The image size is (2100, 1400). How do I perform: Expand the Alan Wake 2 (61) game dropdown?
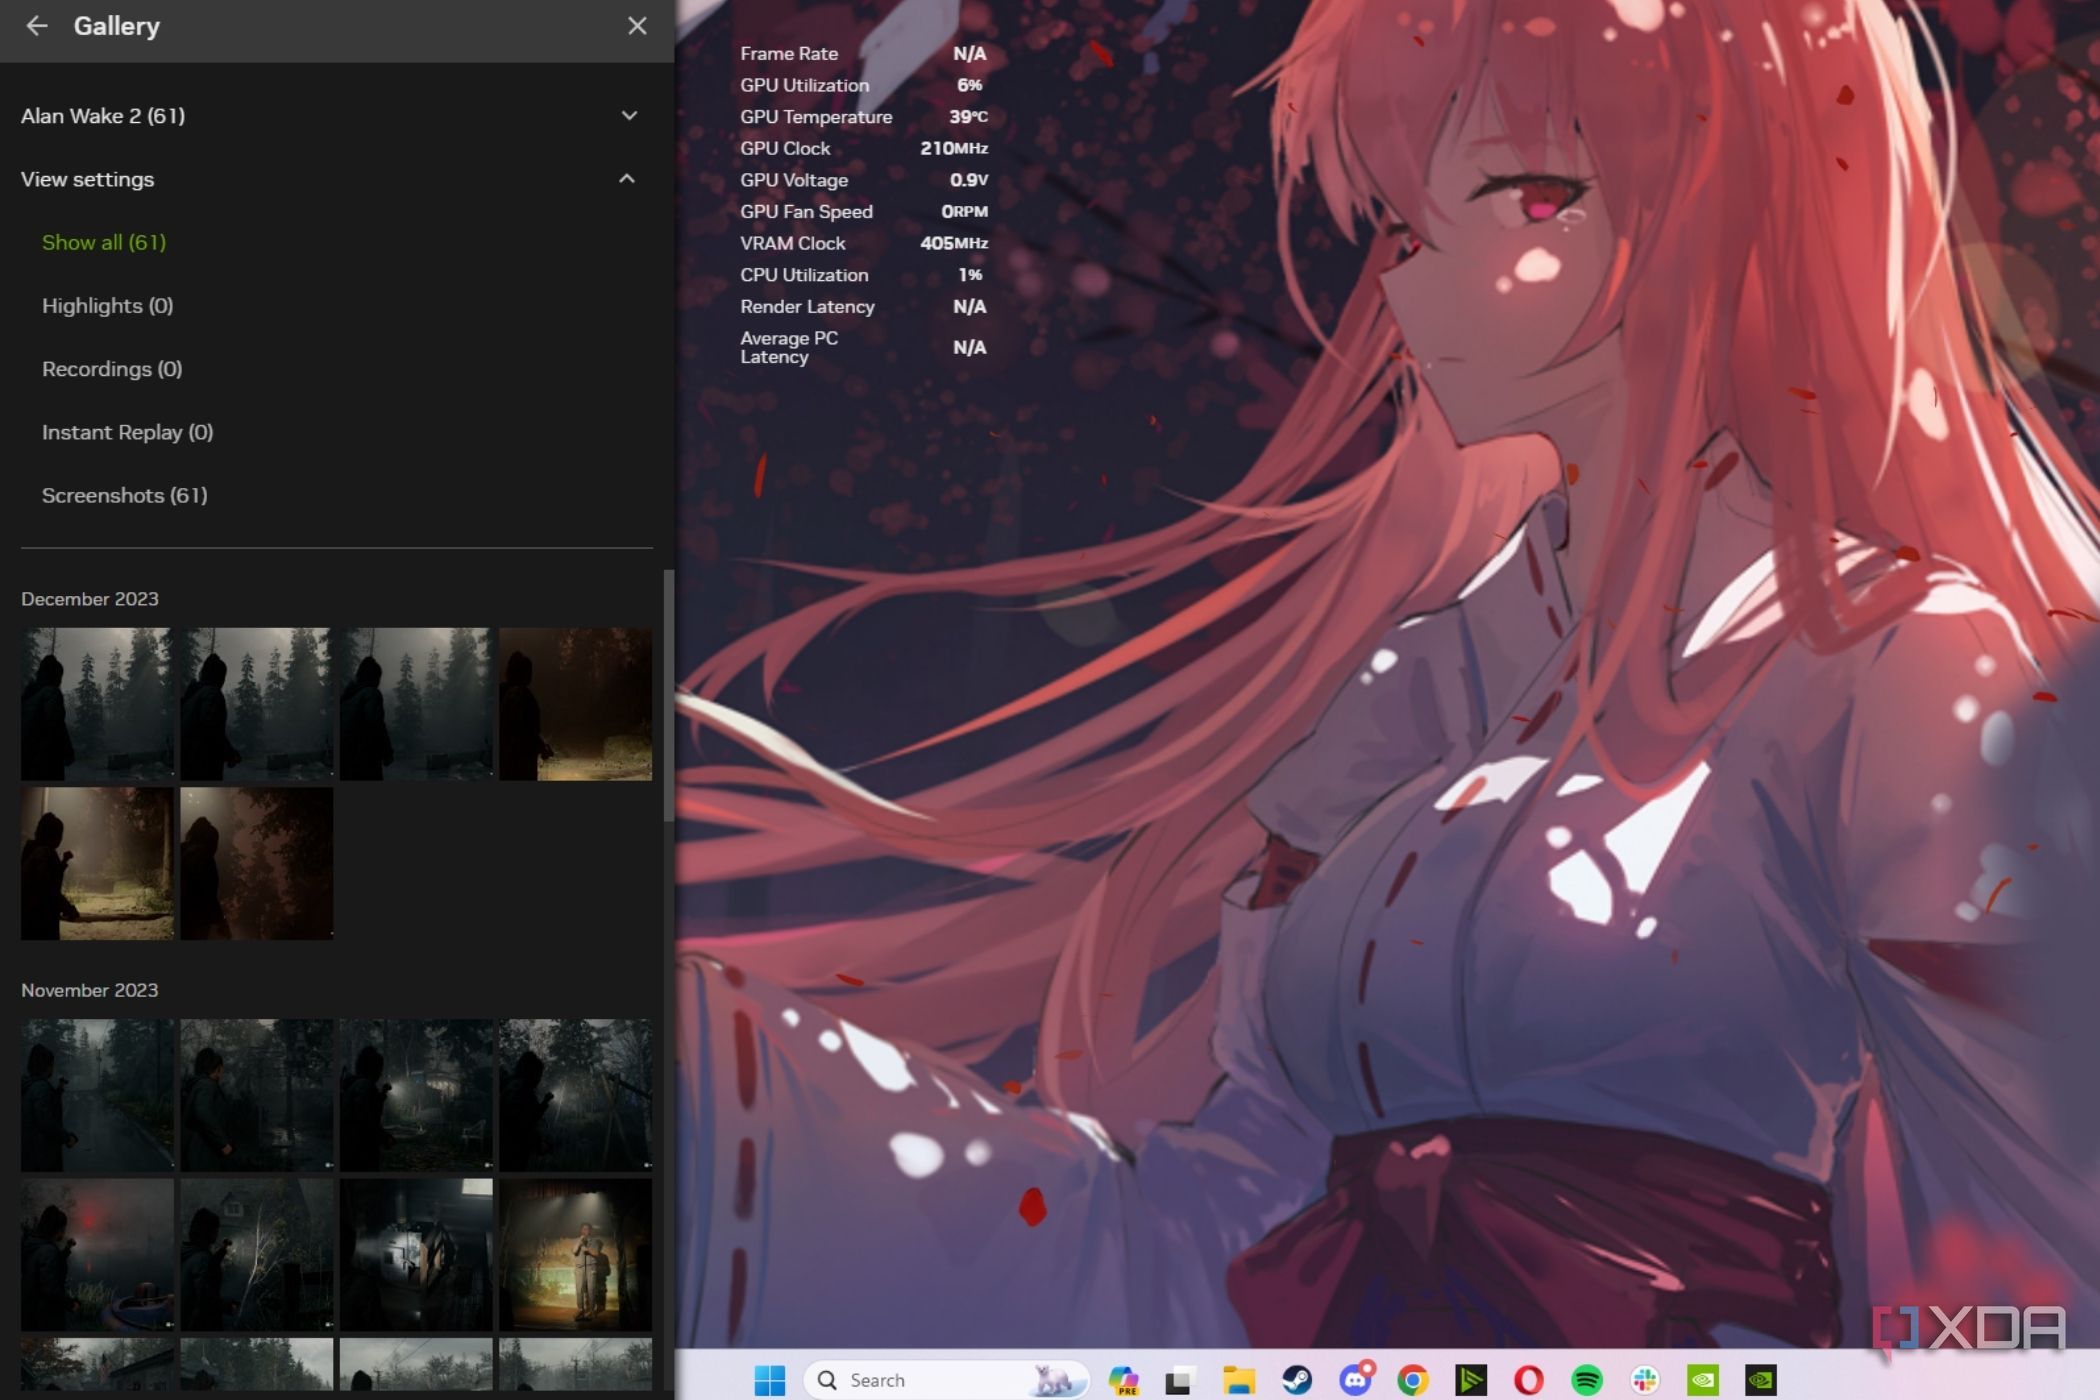(x=629, y=115)
